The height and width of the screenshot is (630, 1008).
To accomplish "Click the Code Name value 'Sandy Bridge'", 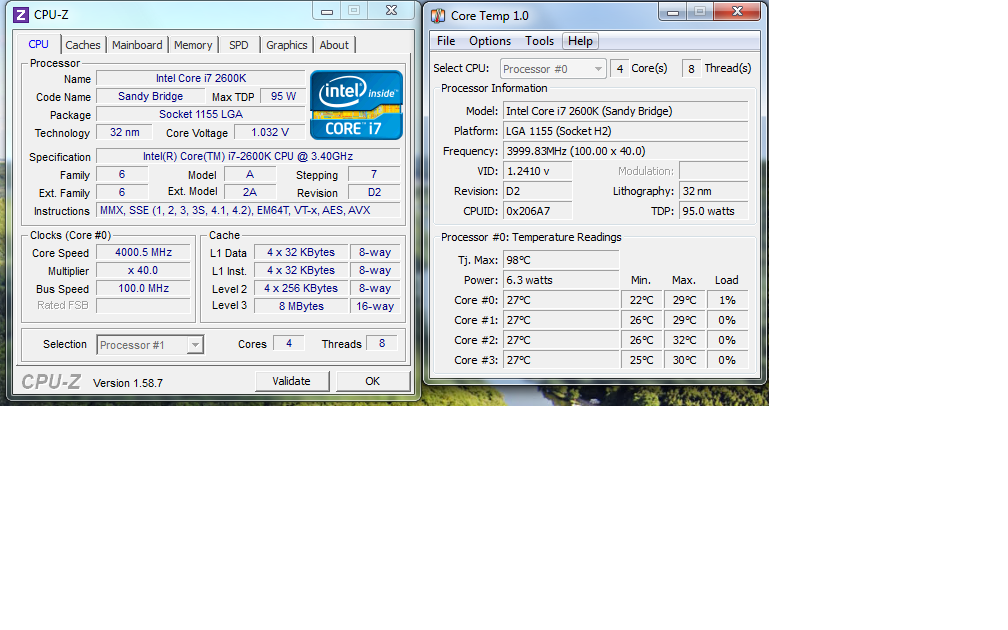I will point(150,96).
